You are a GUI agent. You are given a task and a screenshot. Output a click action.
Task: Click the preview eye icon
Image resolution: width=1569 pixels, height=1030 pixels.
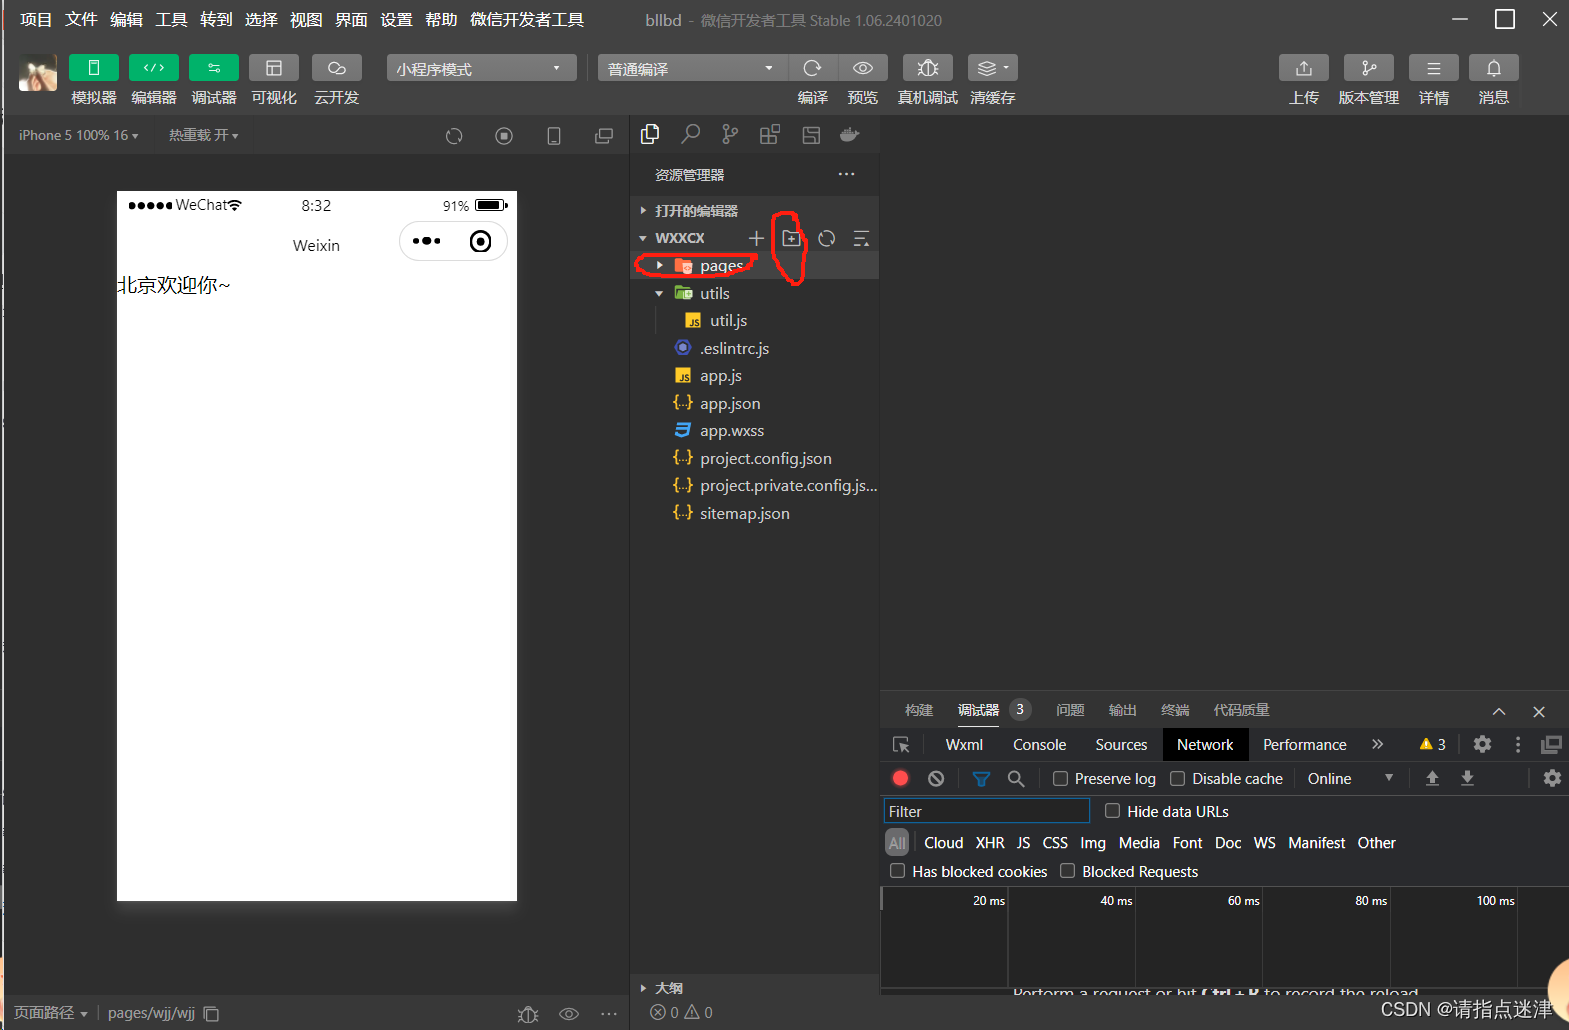click(863, 68)
